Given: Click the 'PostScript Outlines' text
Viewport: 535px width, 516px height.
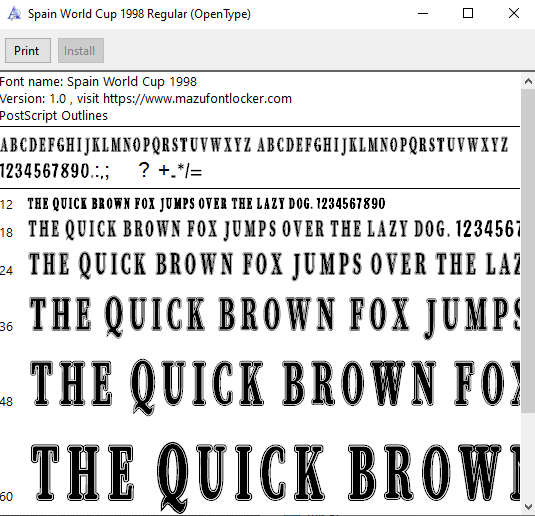Looking at the screenshot, I should [54, 116].
